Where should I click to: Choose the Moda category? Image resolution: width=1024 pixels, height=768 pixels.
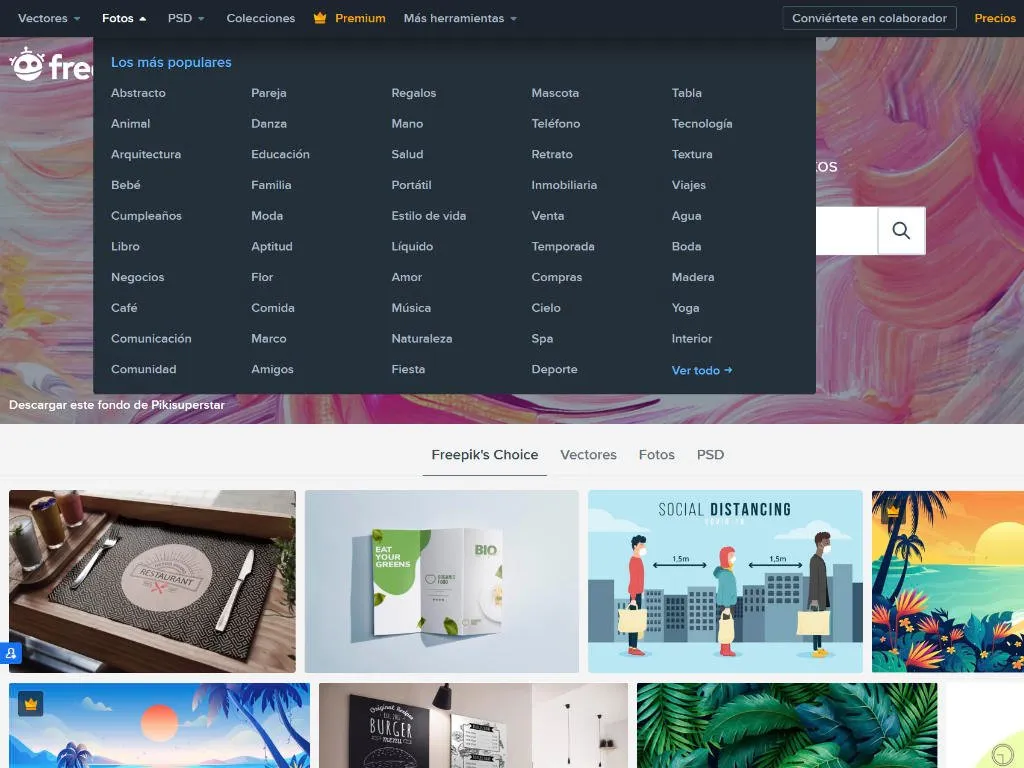point(267,216)
